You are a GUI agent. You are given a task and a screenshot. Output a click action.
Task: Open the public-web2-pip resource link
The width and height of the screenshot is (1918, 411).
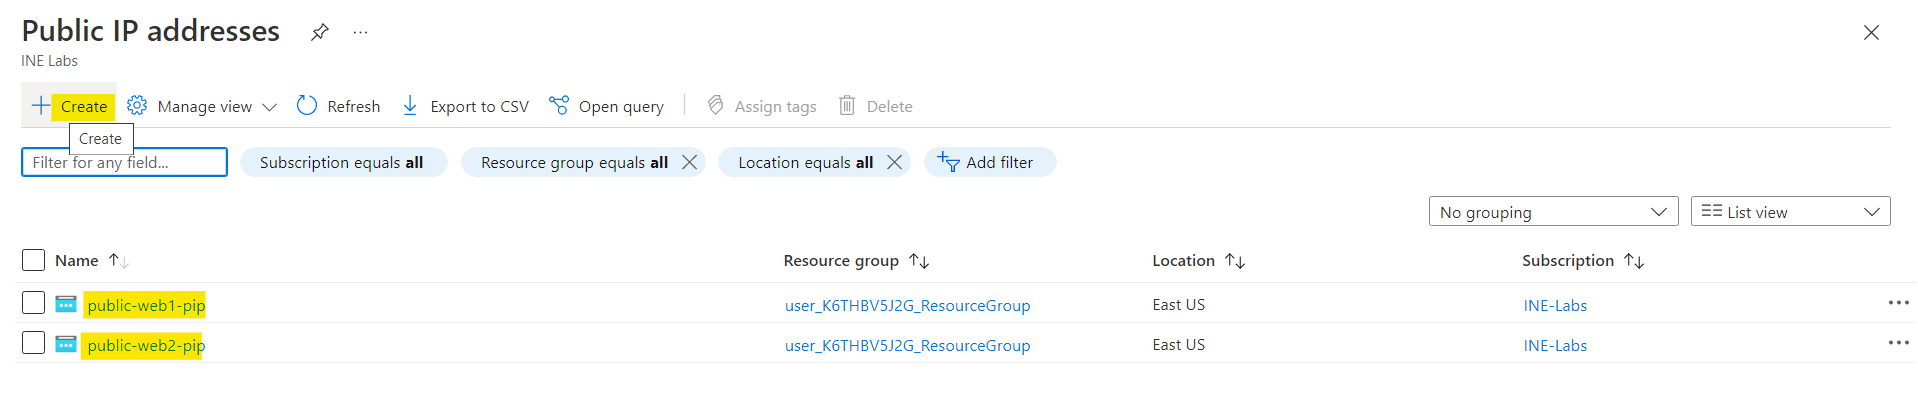click(146, 346)
